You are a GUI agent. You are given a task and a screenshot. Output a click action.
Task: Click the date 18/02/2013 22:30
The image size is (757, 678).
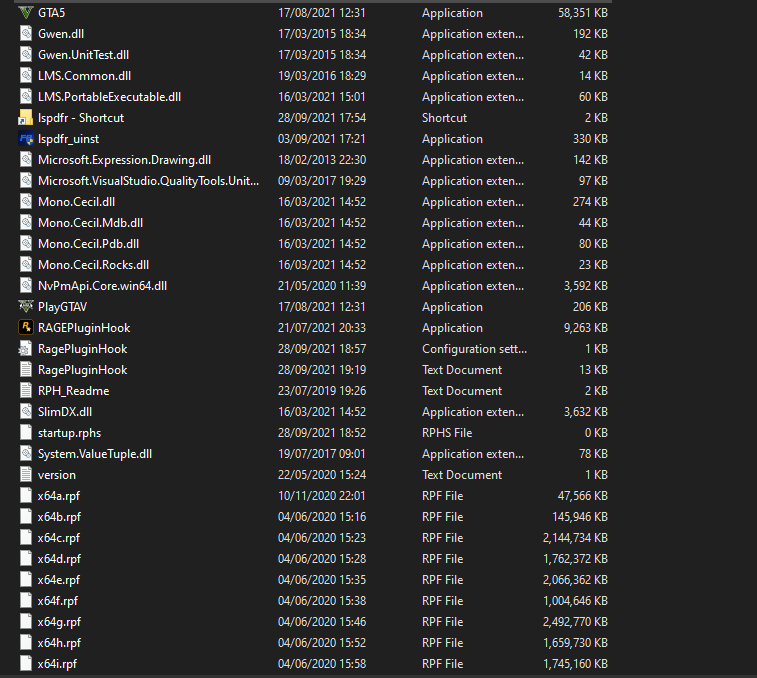(322, 160)
